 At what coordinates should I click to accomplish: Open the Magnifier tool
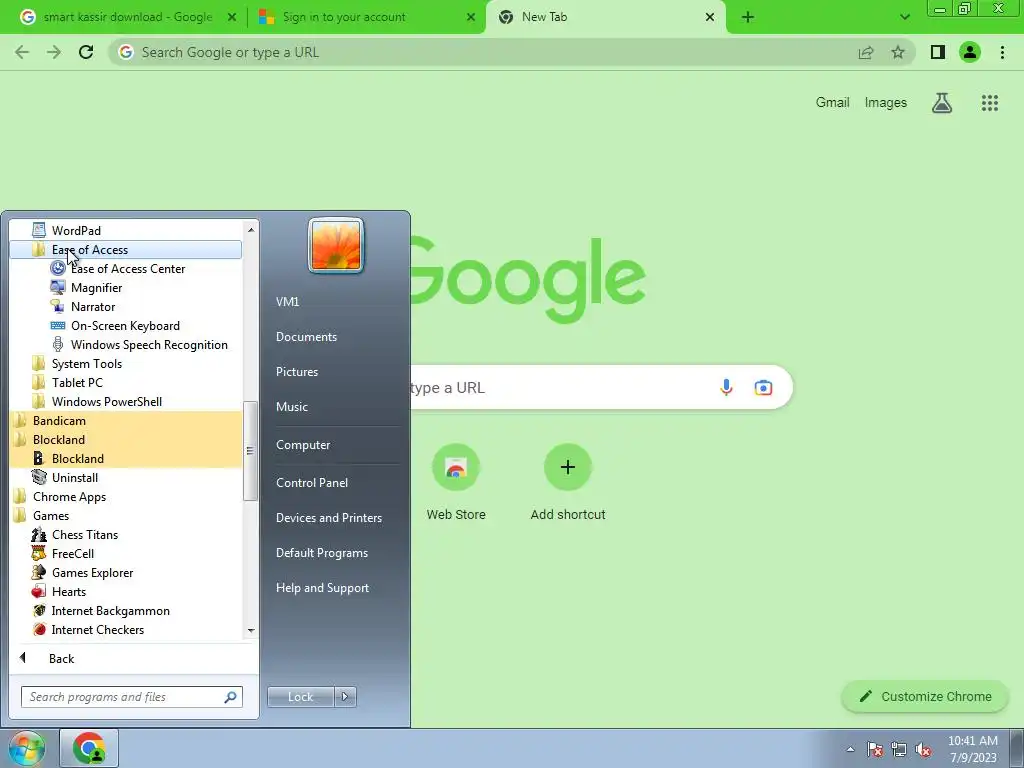click(96, 287)
